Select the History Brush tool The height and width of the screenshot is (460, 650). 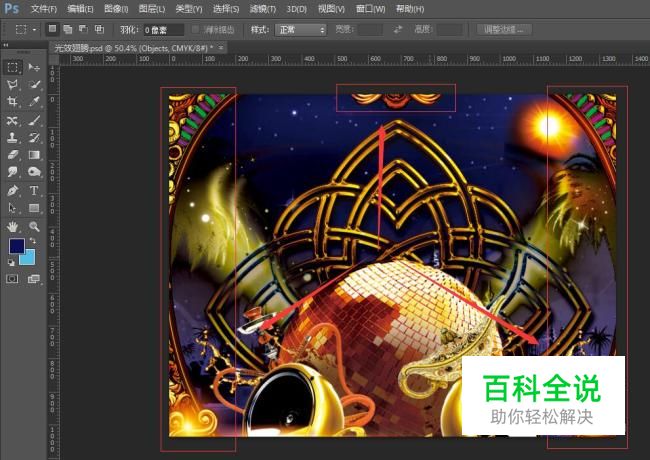click(34, 138)
